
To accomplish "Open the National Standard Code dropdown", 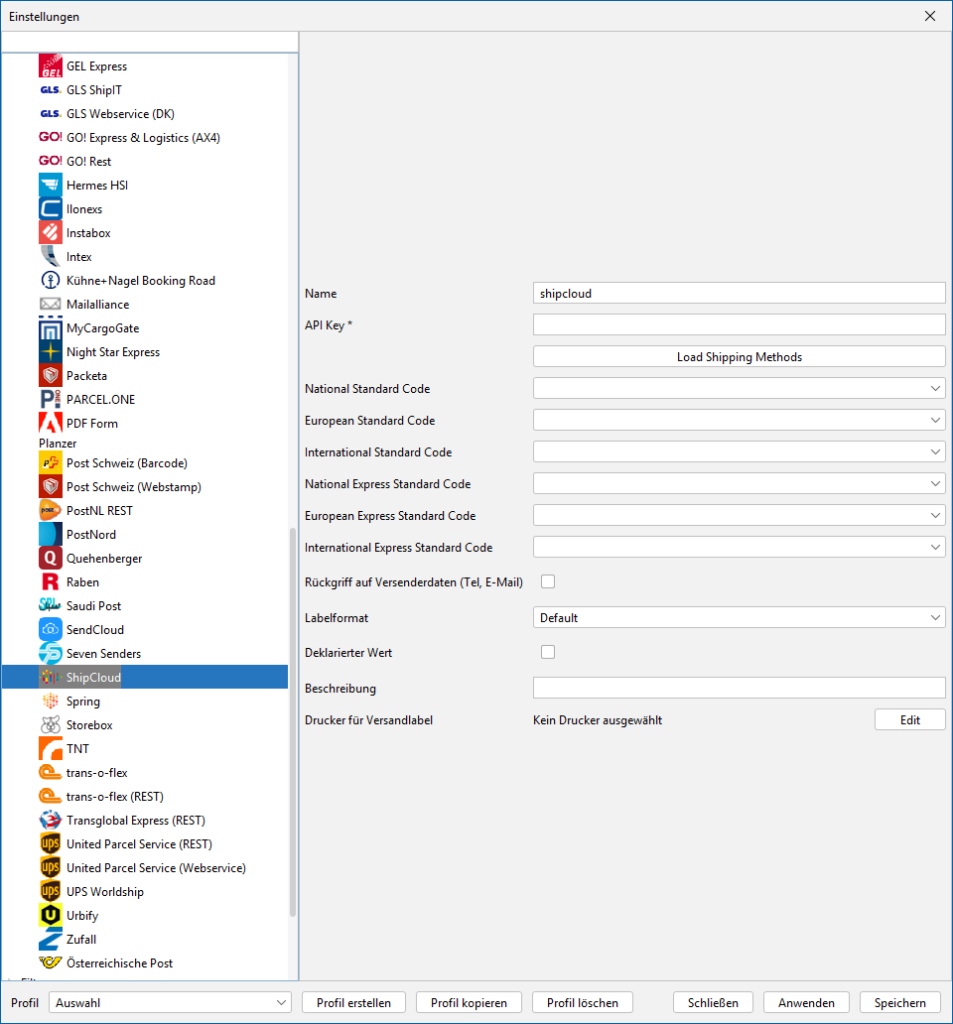I will pyautogui.click(x=738, y=388).
